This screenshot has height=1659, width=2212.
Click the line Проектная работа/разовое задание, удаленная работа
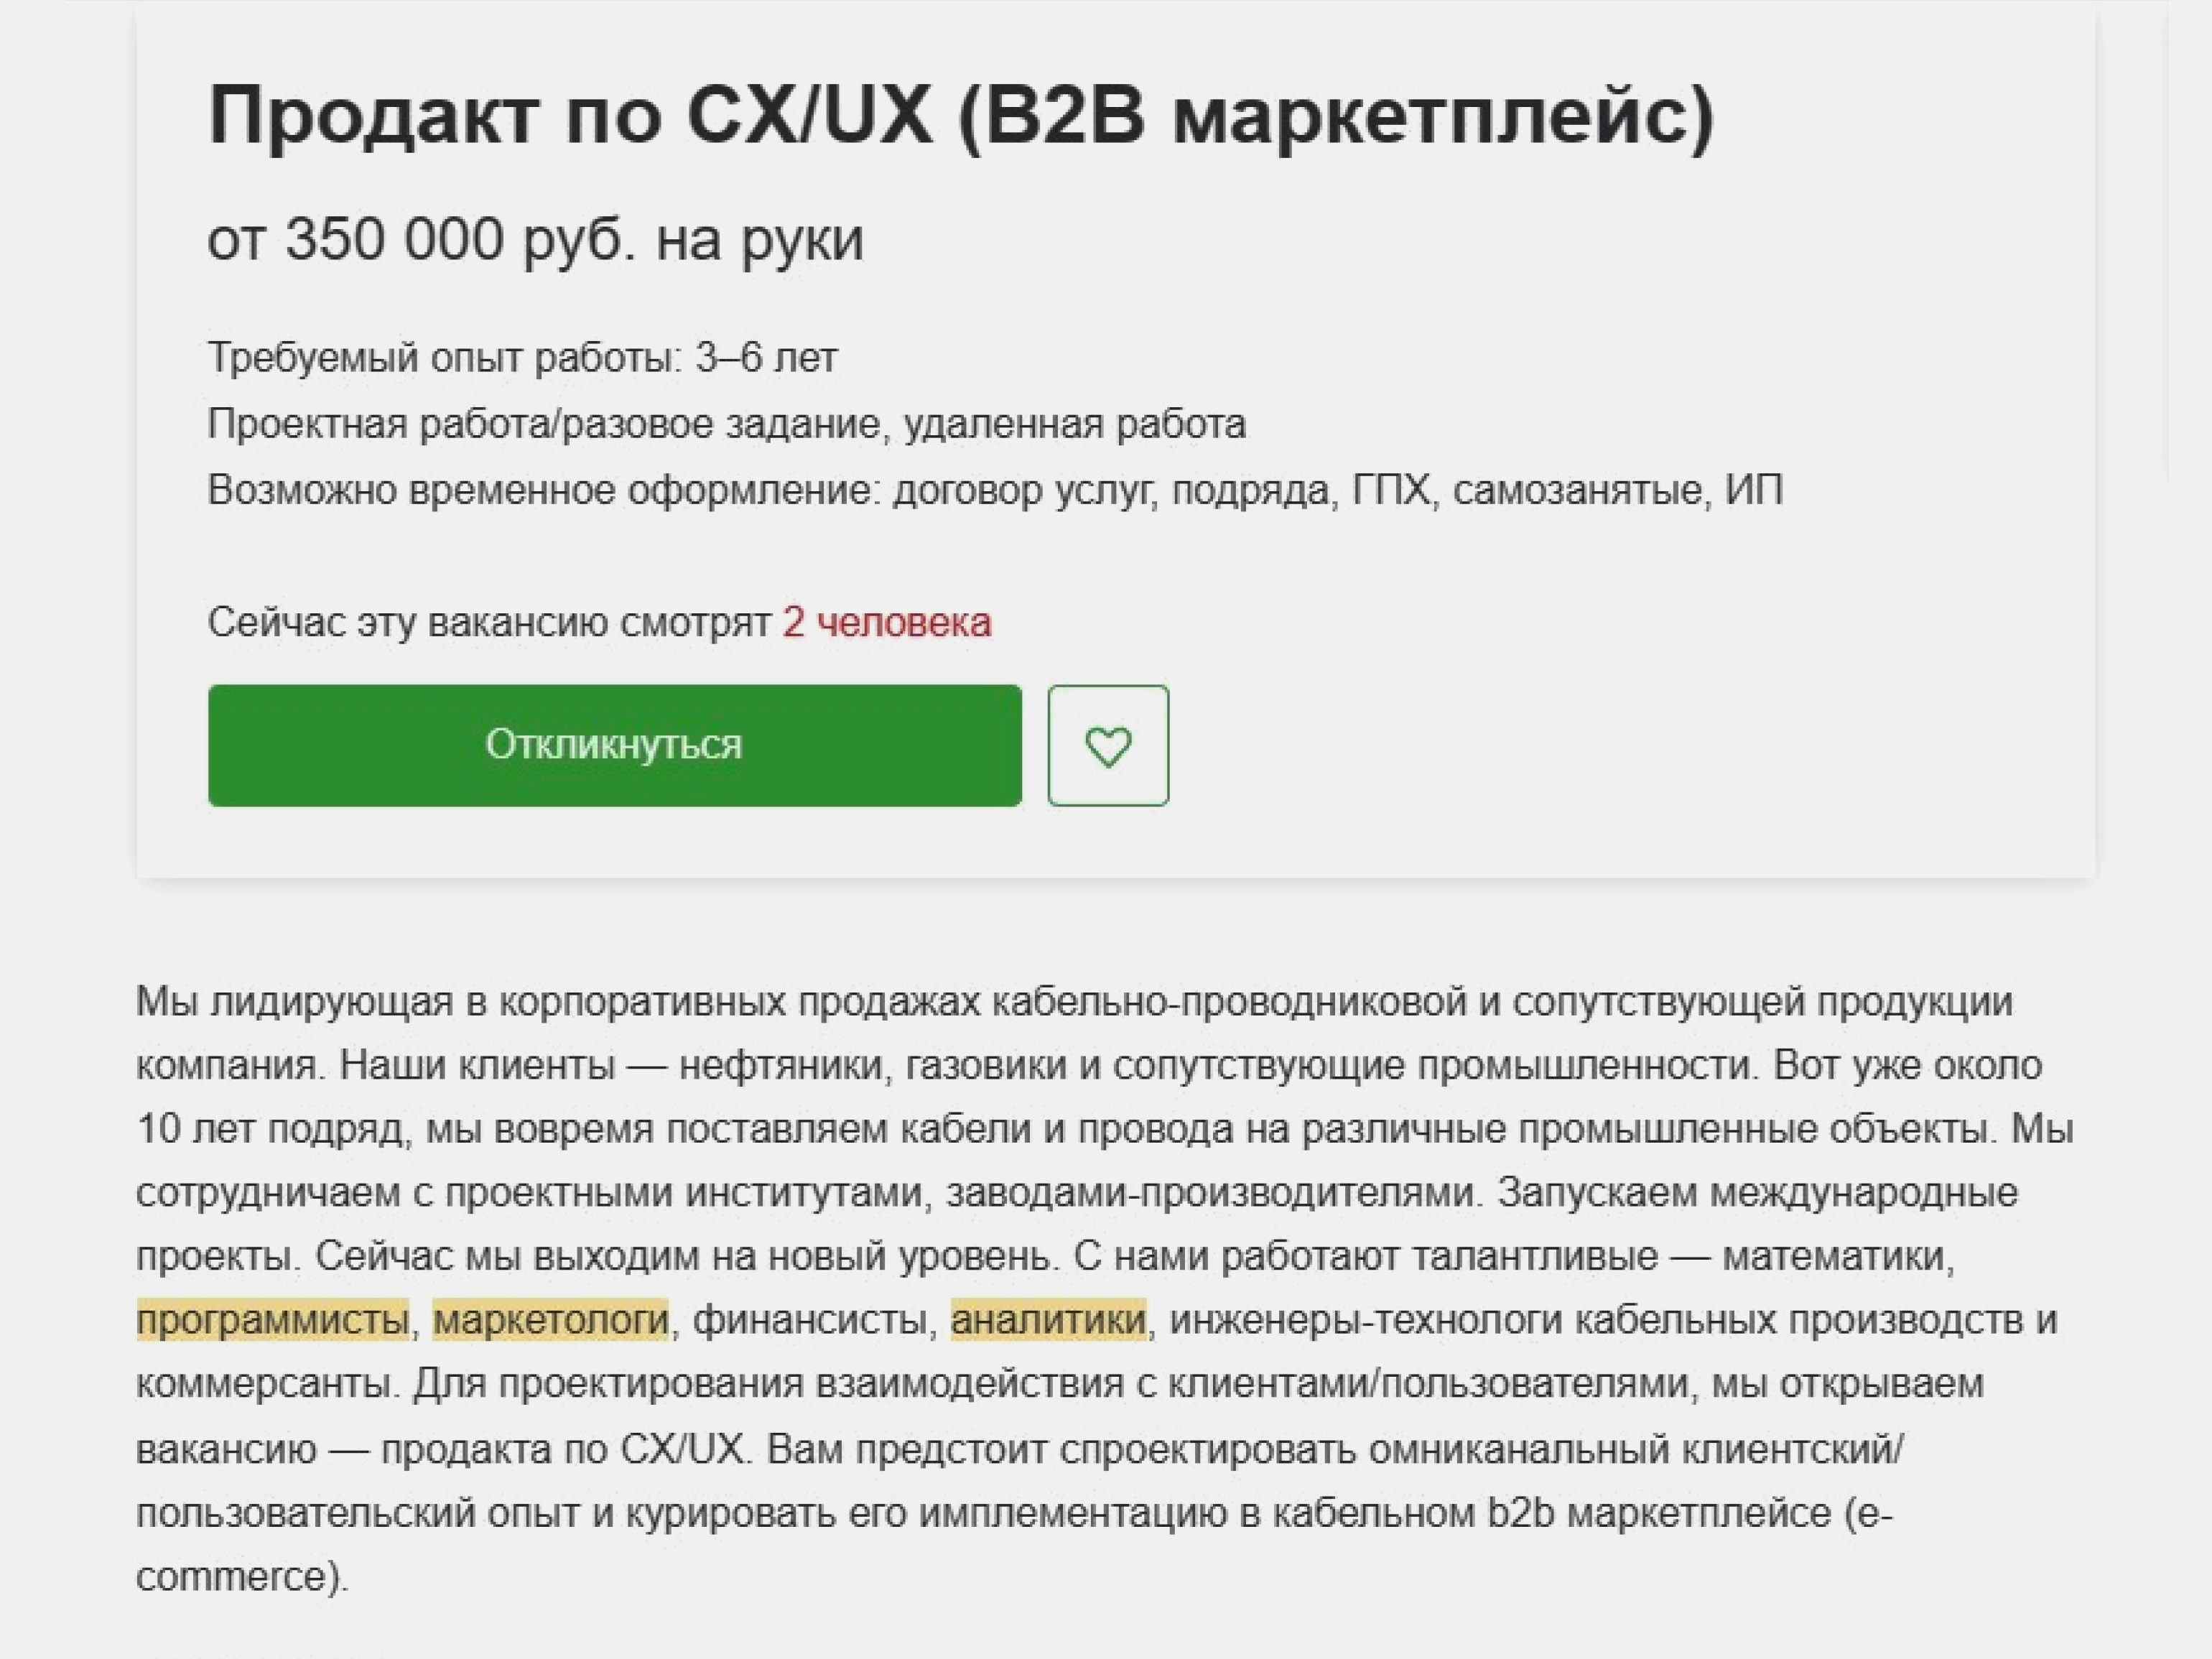726,424
